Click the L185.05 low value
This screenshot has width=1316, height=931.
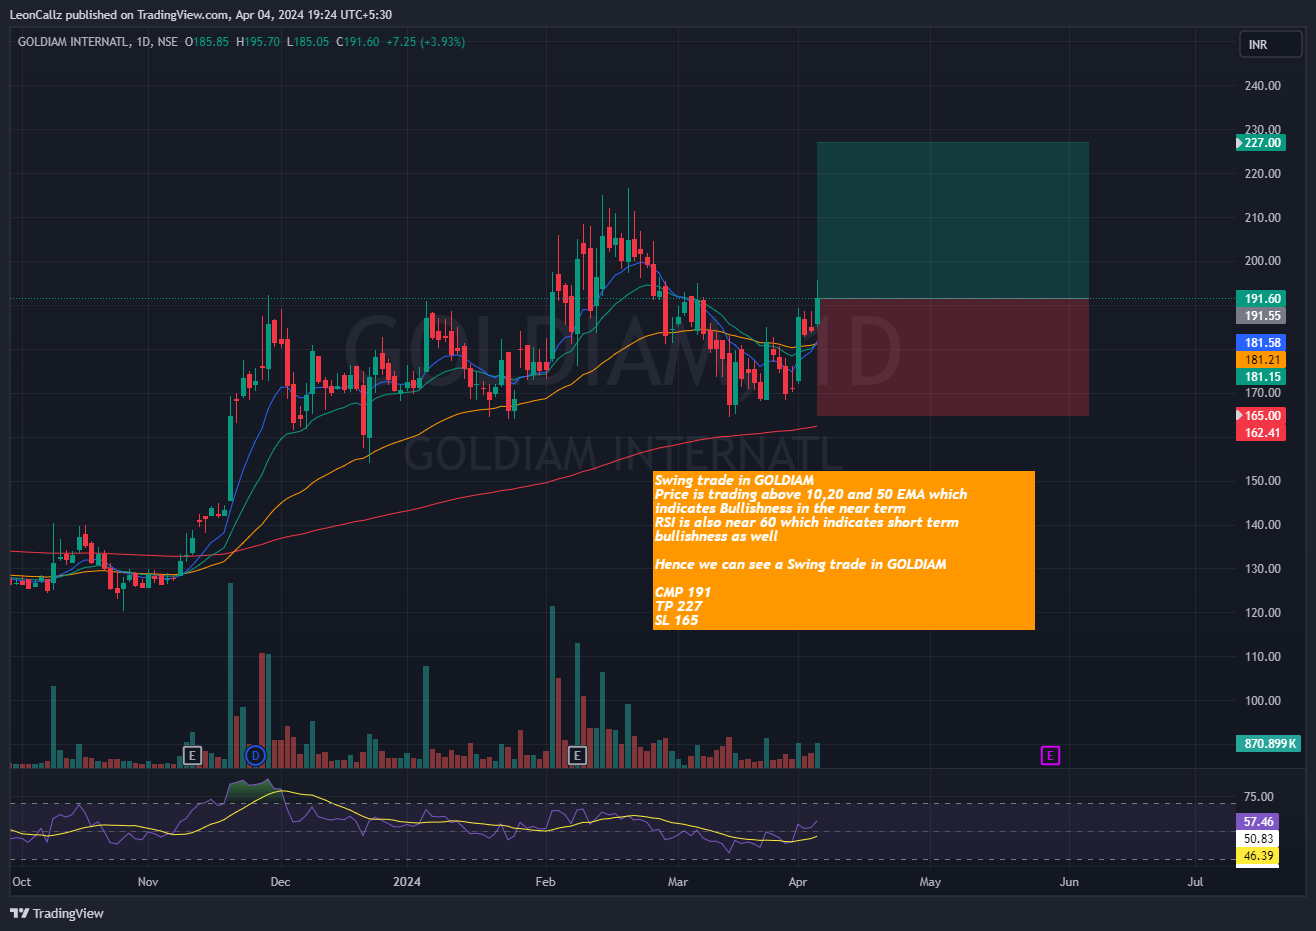pos(308,42)
